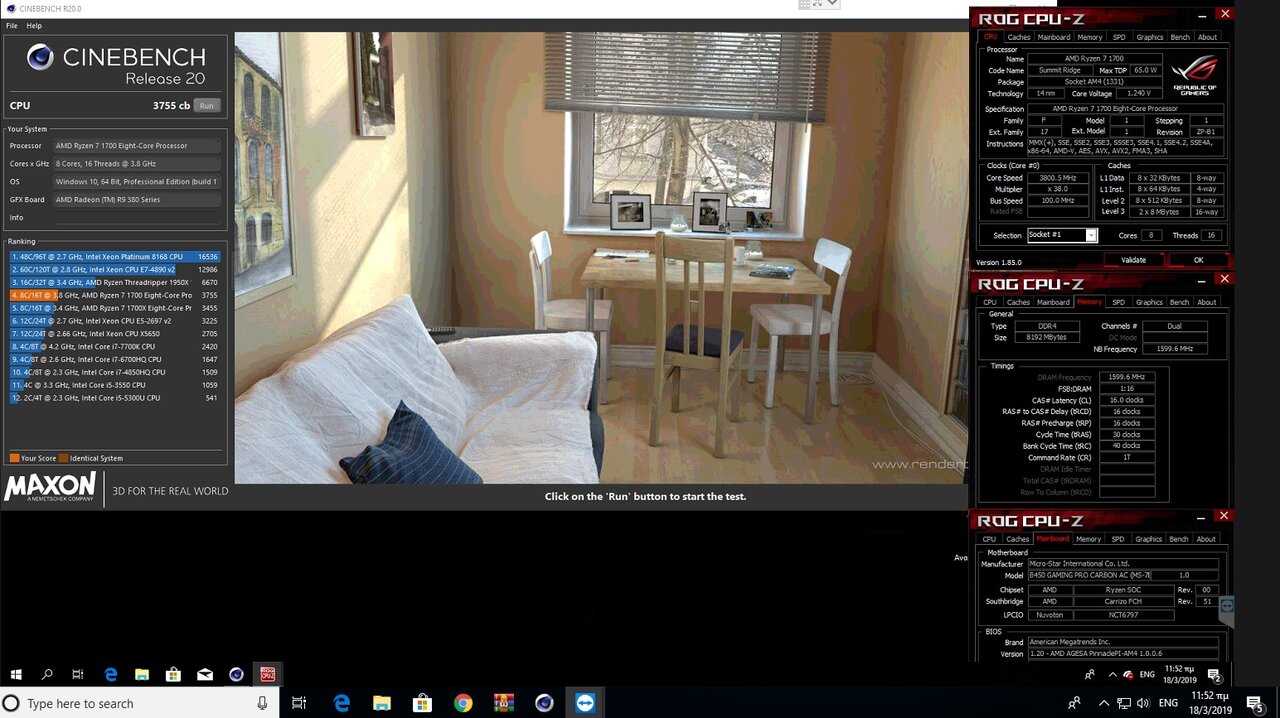Open Mail app in remote session taskbar
The image size is (1280, 718).
pyautogui.click(x=205, y=674)
